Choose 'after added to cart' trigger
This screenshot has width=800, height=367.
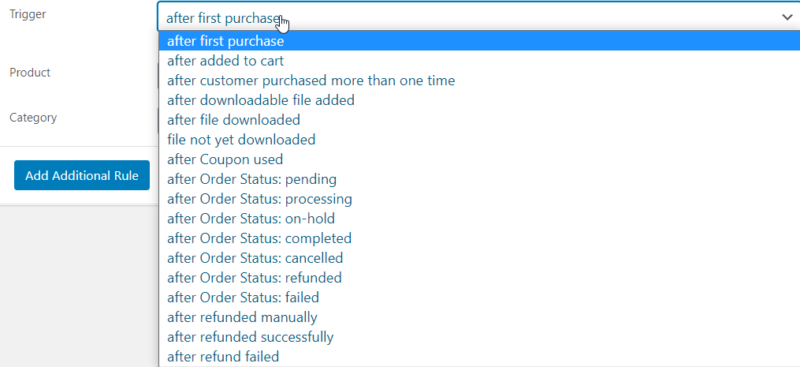(479, 61)
